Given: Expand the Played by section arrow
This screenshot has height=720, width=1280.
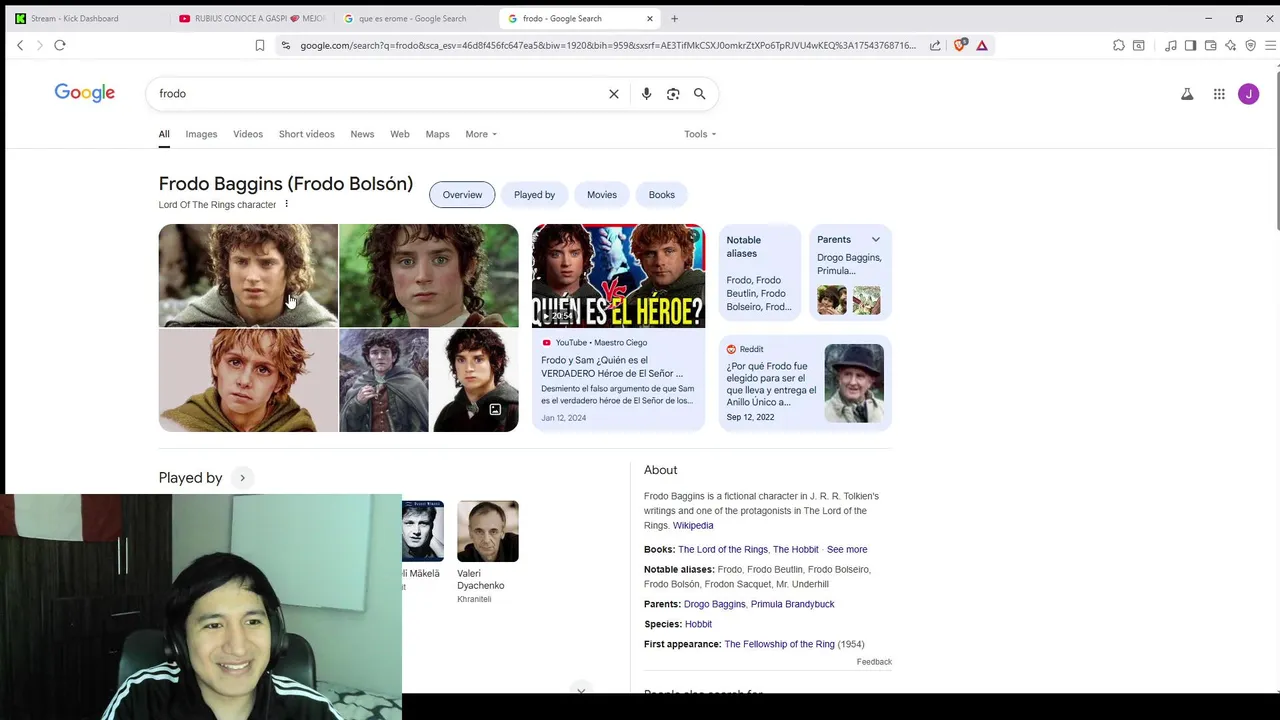Looking at the screenshot, I should coord(242,478).
